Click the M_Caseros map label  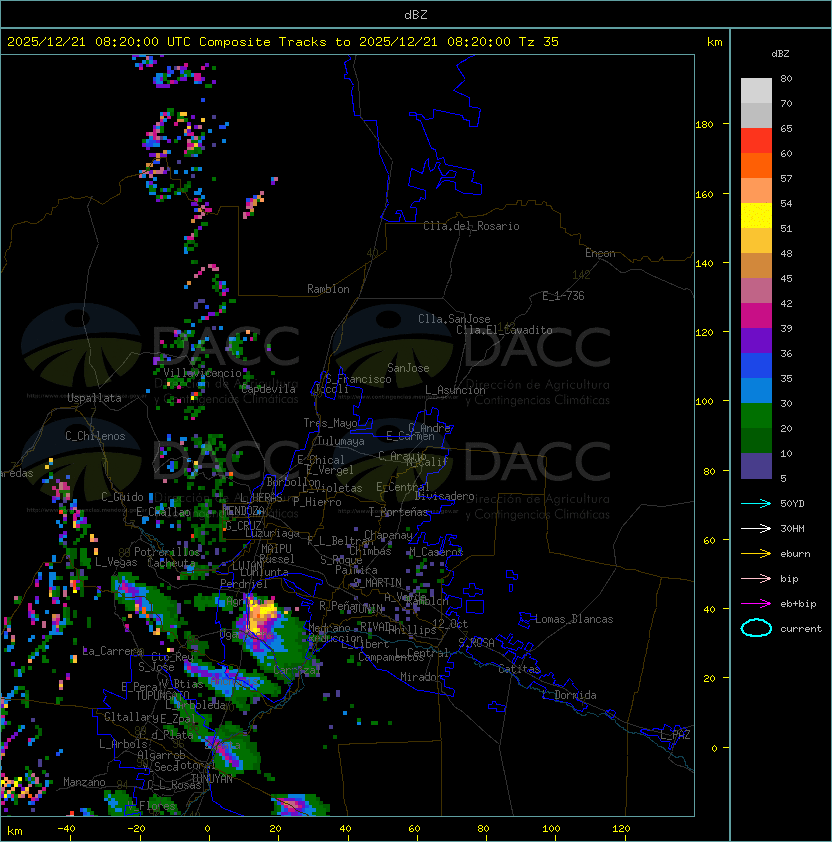click(436, 551)
